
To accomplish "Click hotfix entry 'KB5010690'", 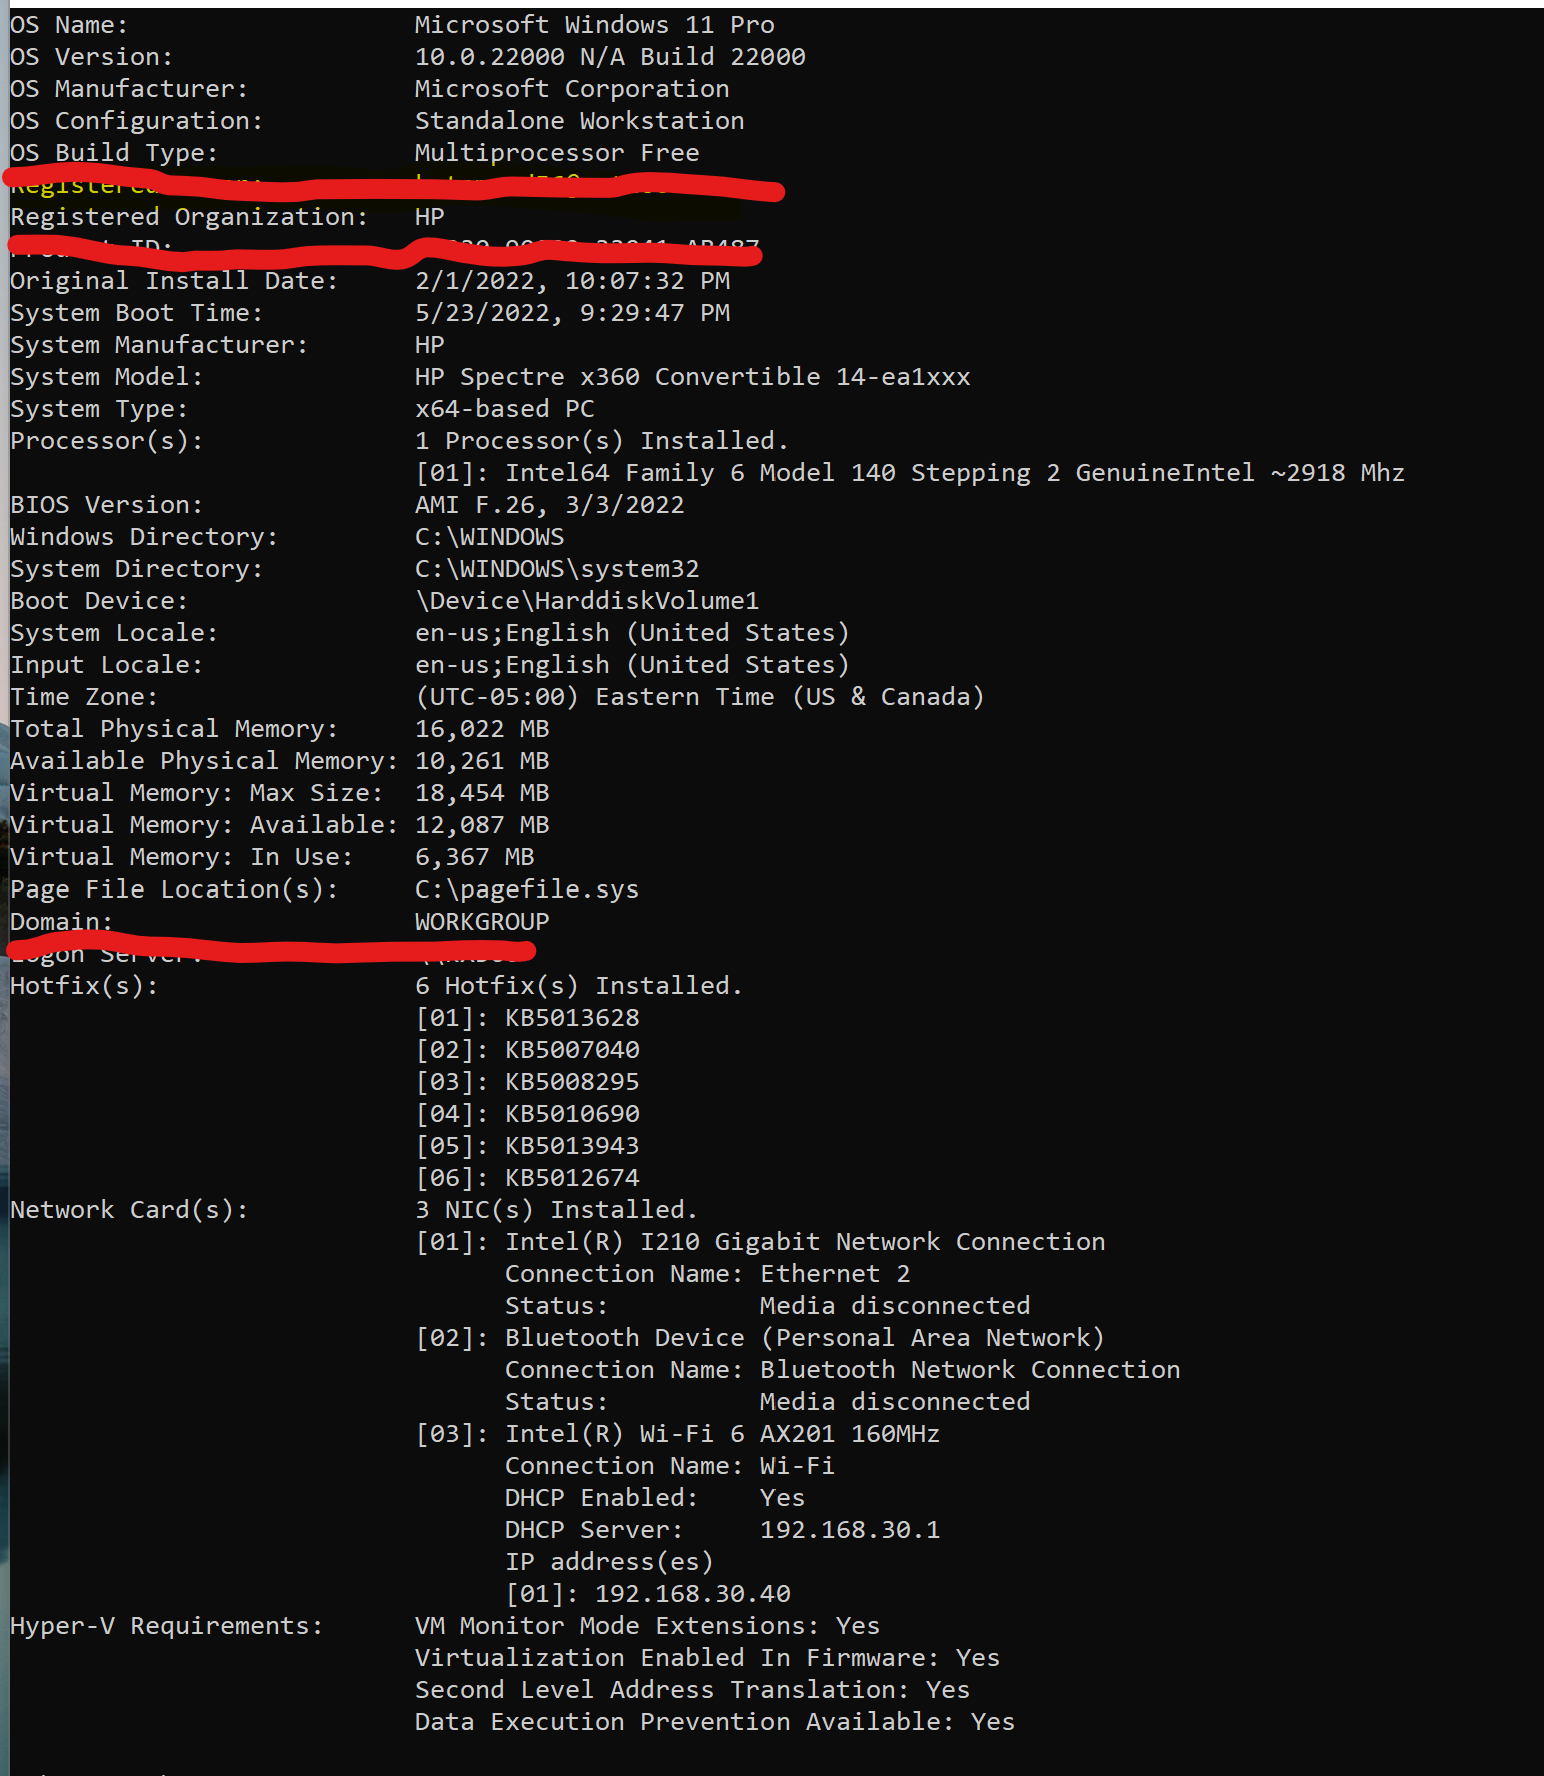I will click(572, 1113).
